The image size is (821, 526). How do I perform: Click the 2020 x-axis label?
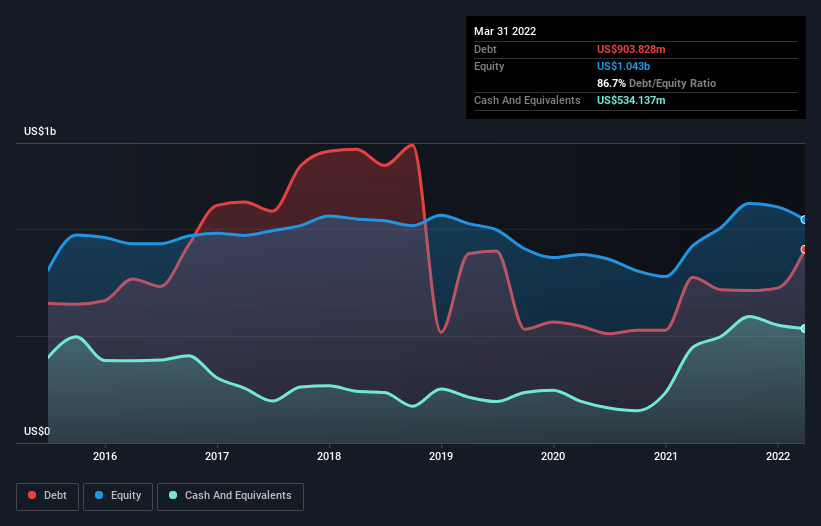pos(553,456)
